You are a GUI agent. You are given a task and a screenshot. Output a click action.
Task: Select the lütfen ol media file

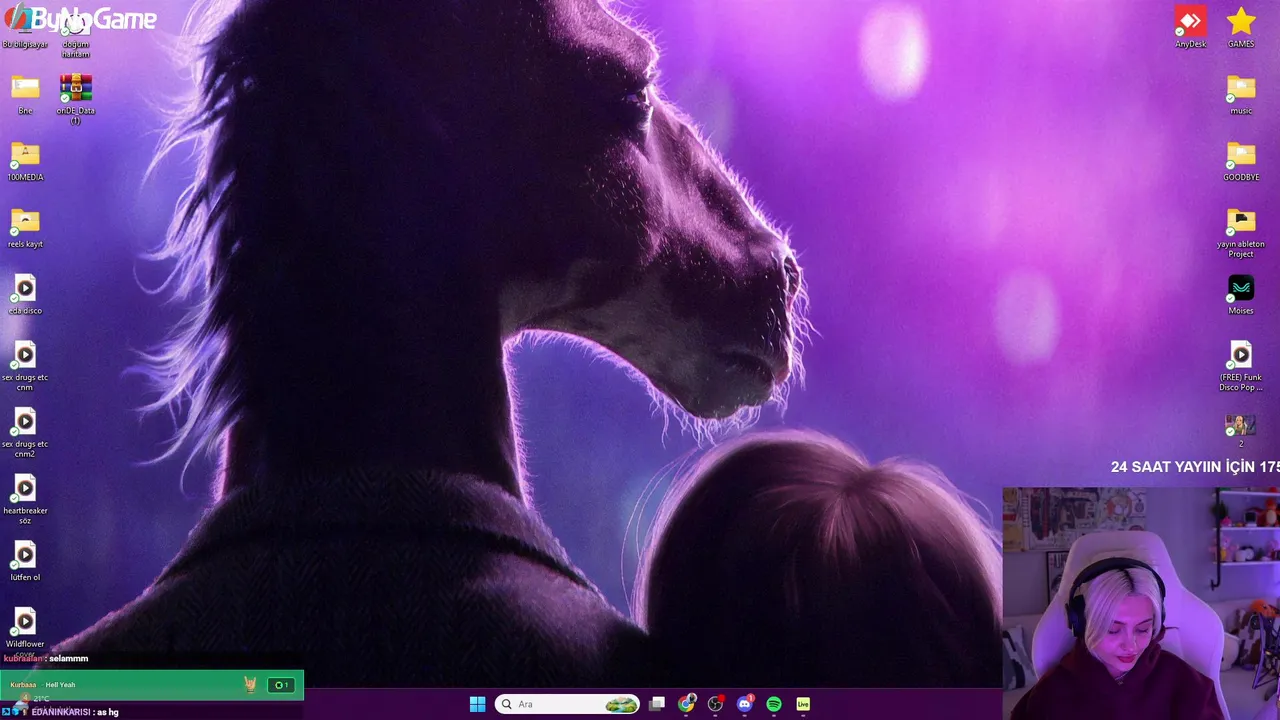pyautogui.click(x=25, y=562)
